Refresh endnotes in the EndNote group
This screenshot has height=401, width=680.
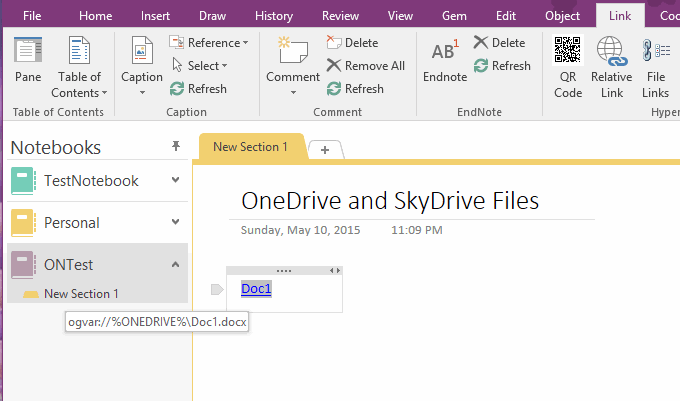click(x=502, y=65)
